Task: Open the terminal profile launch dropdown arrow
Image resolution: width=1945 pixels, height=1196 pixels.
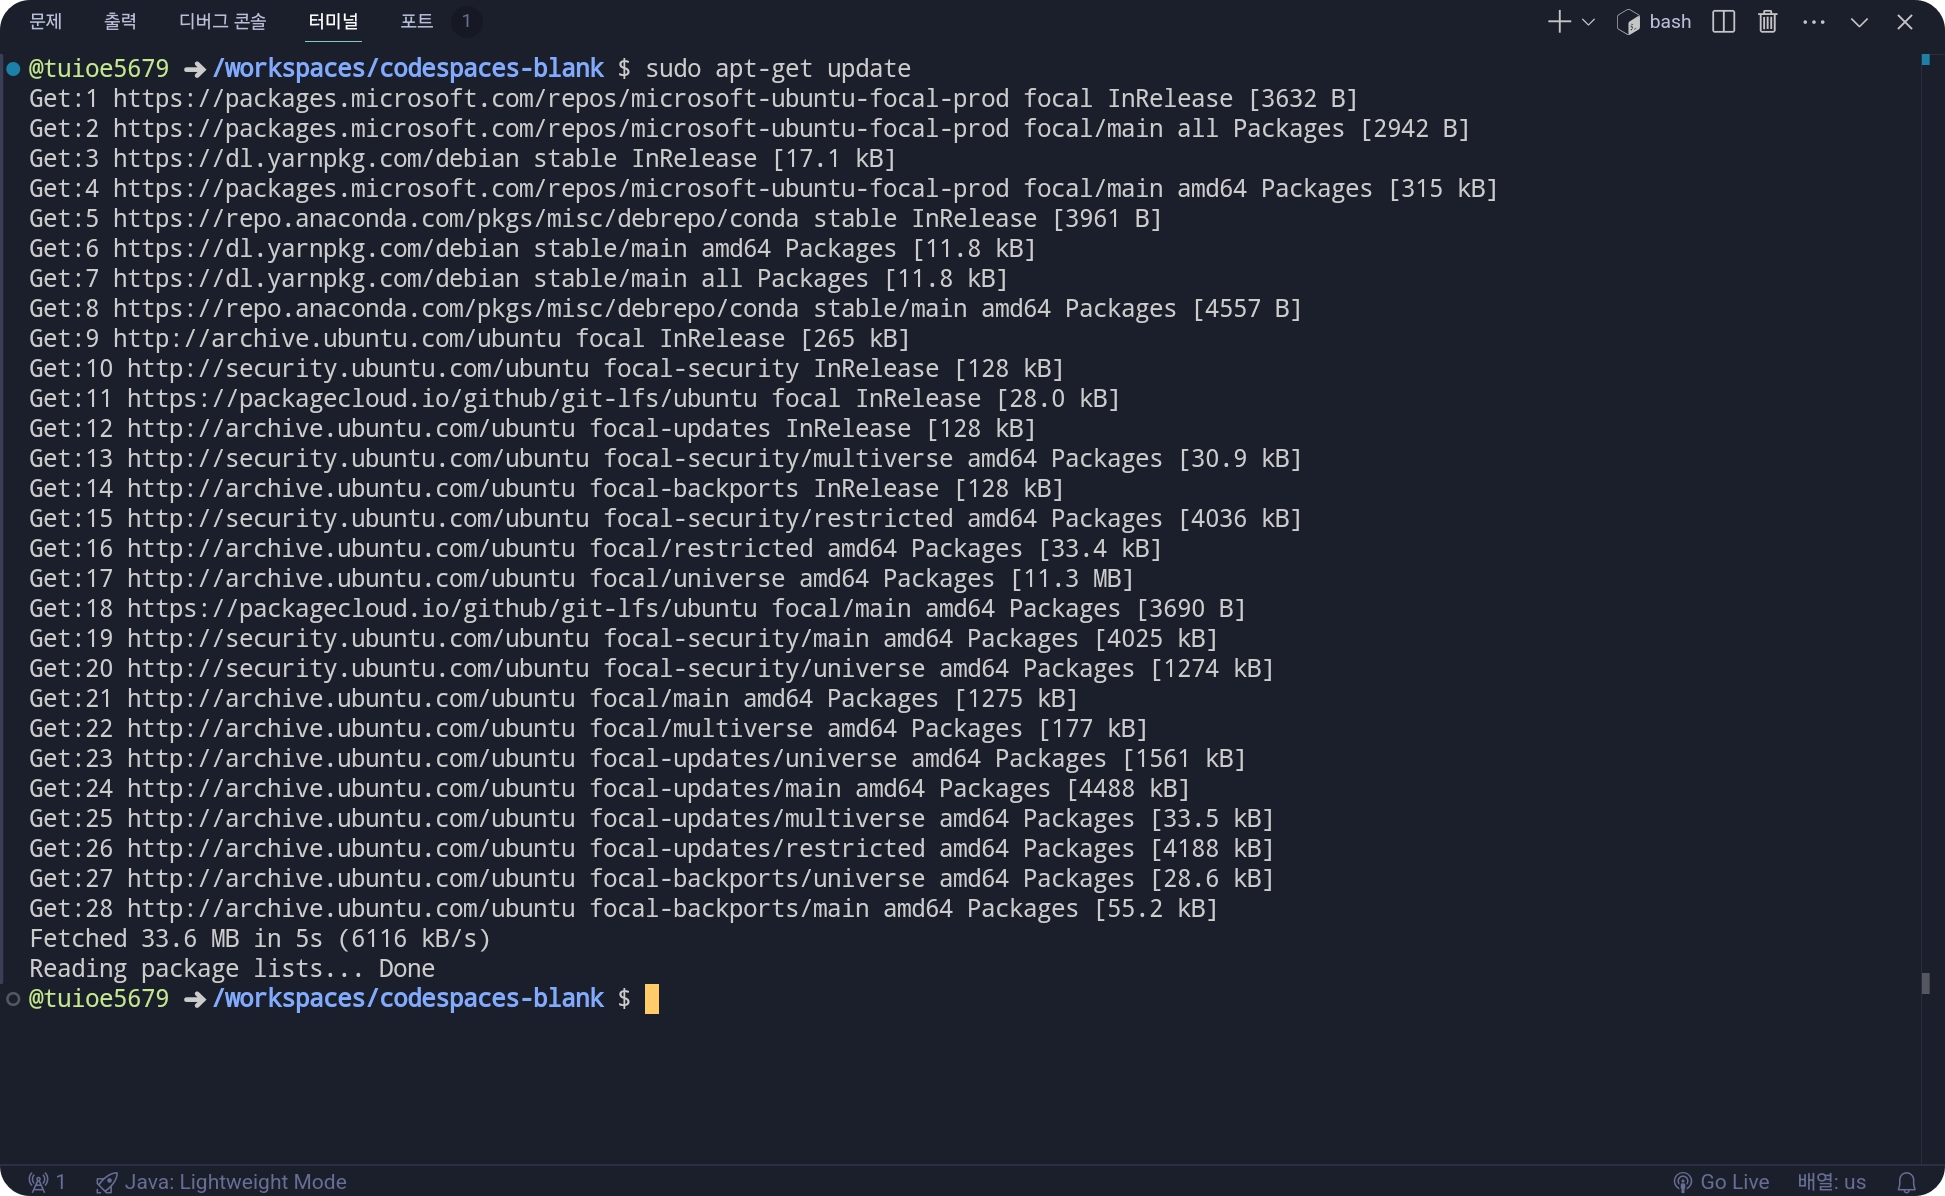Action: tap(1589, 22)
